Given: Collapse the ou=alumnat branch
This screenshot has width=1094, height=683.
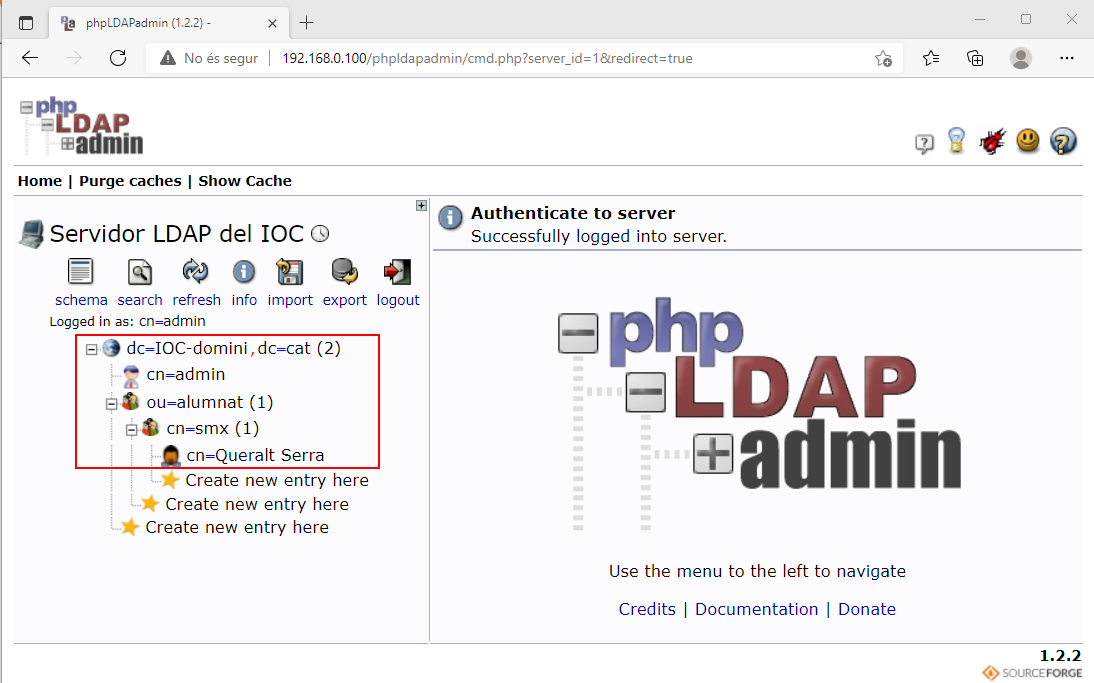Looking at the screenshot, I should (x=111, y=403).
